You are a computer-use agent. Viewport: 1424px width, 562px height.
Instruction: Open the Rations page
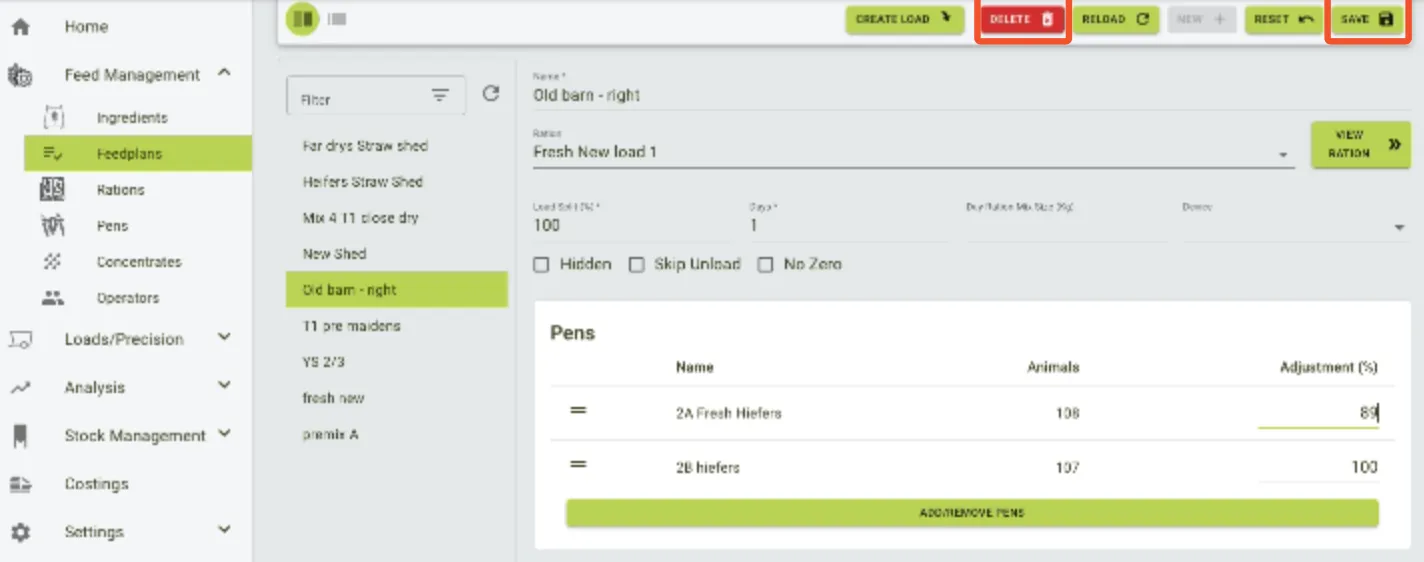(120, 190)
